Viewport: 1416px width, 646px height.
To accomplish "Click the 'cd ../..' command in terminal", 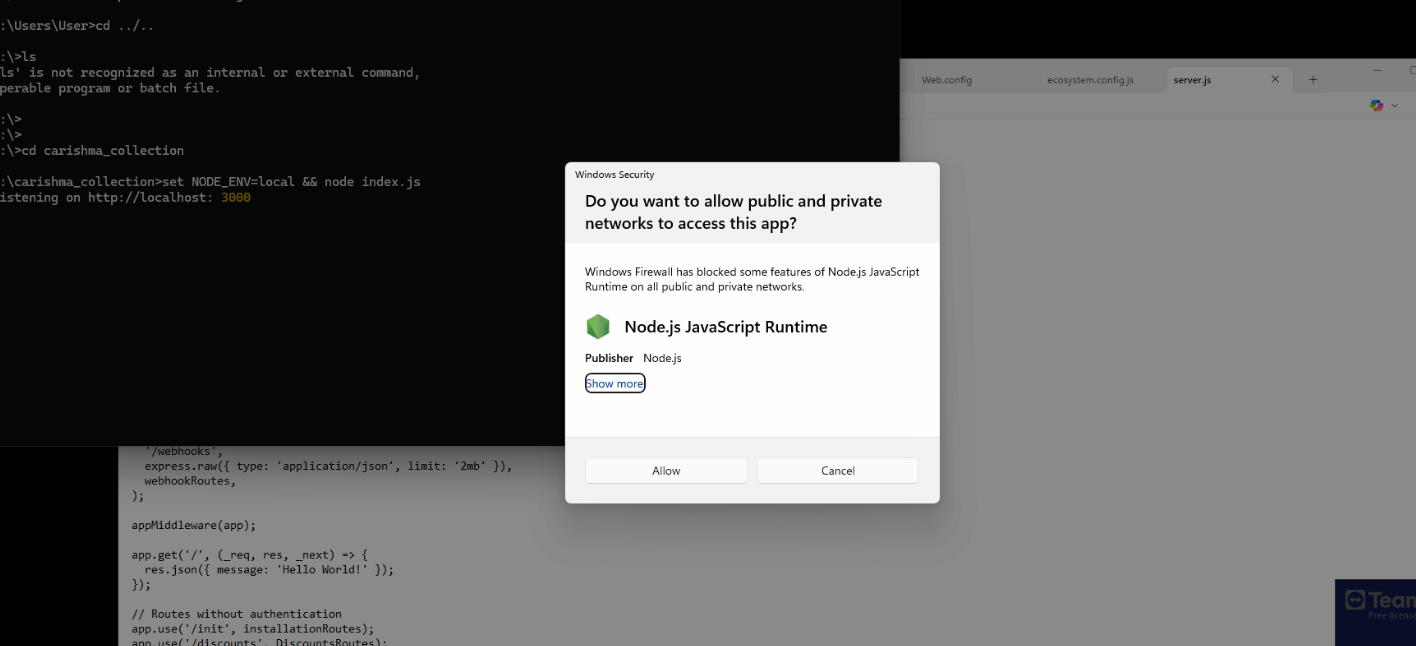I will (125, 26).
